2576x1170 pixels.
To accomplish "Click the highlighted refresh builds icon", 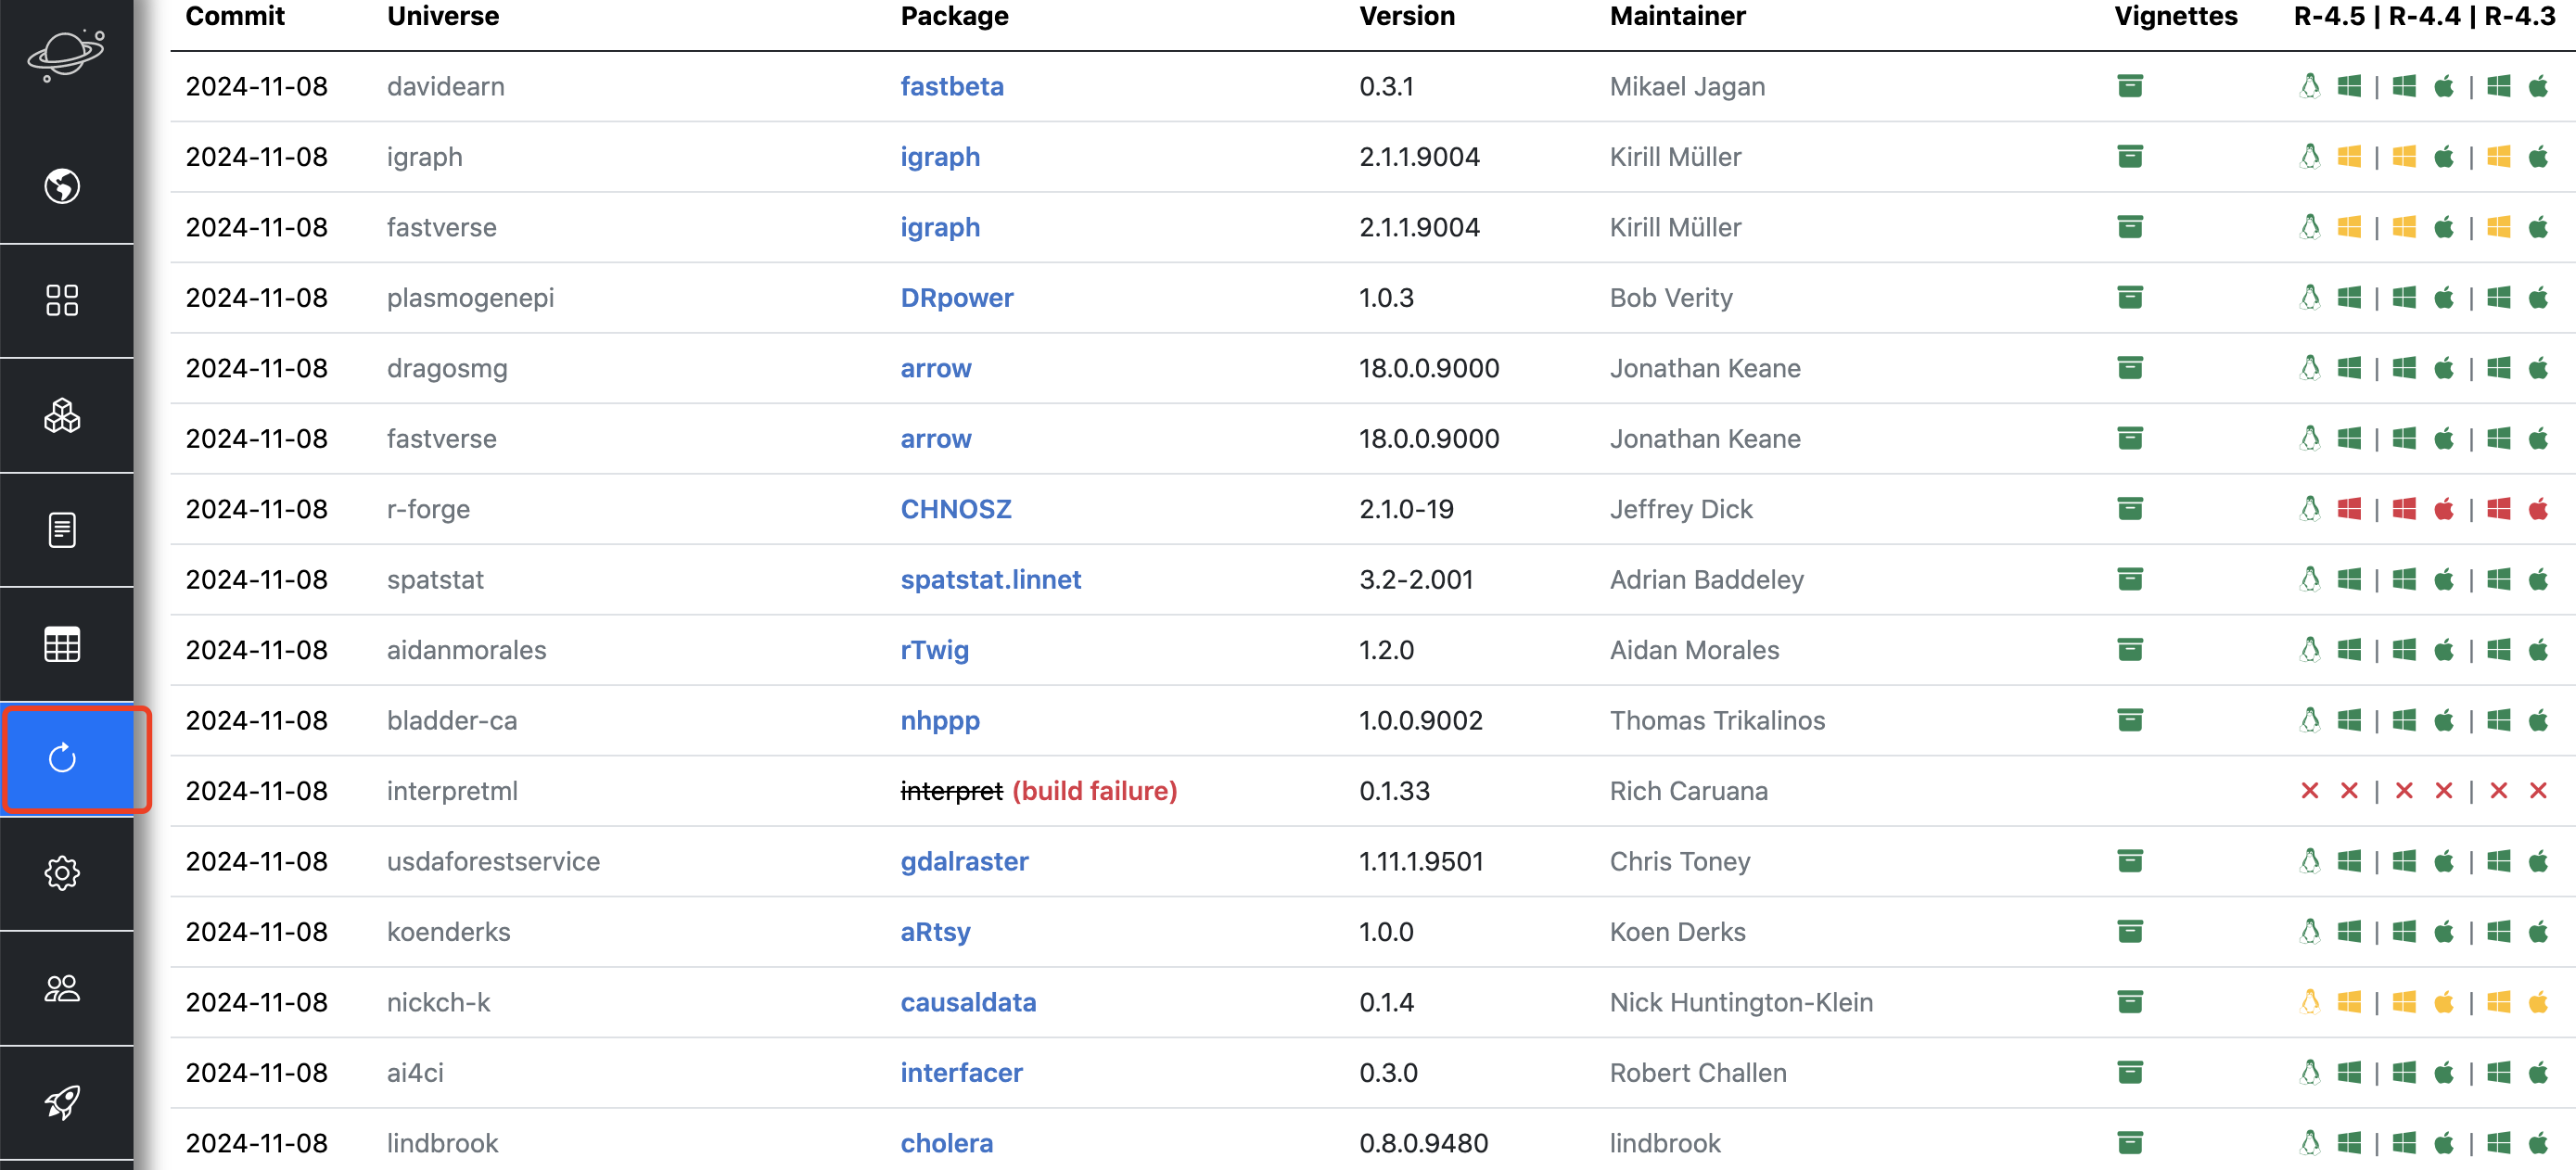I will (62, 759).
